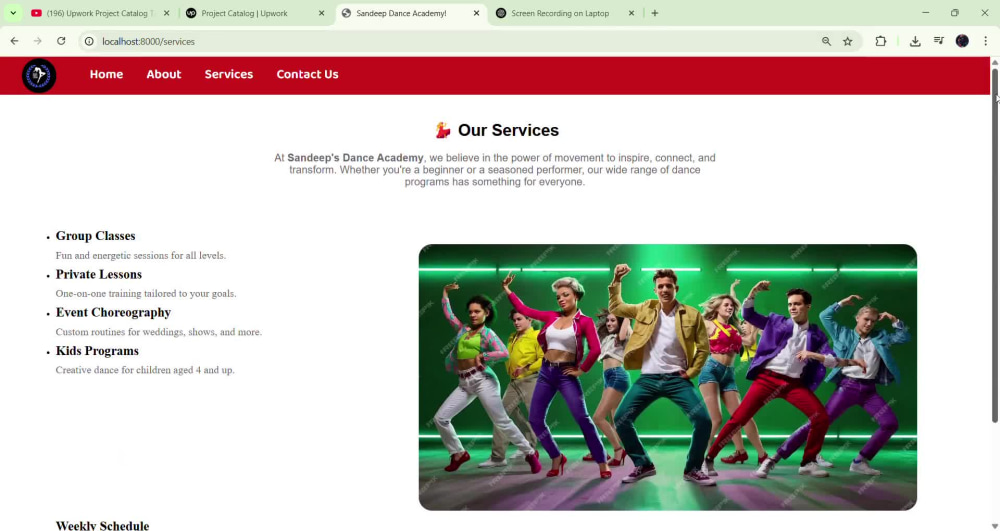1000x531 pixels.
Task: Close the Sandeep Dance Academy tab
Action: click(x=476, y=13)
